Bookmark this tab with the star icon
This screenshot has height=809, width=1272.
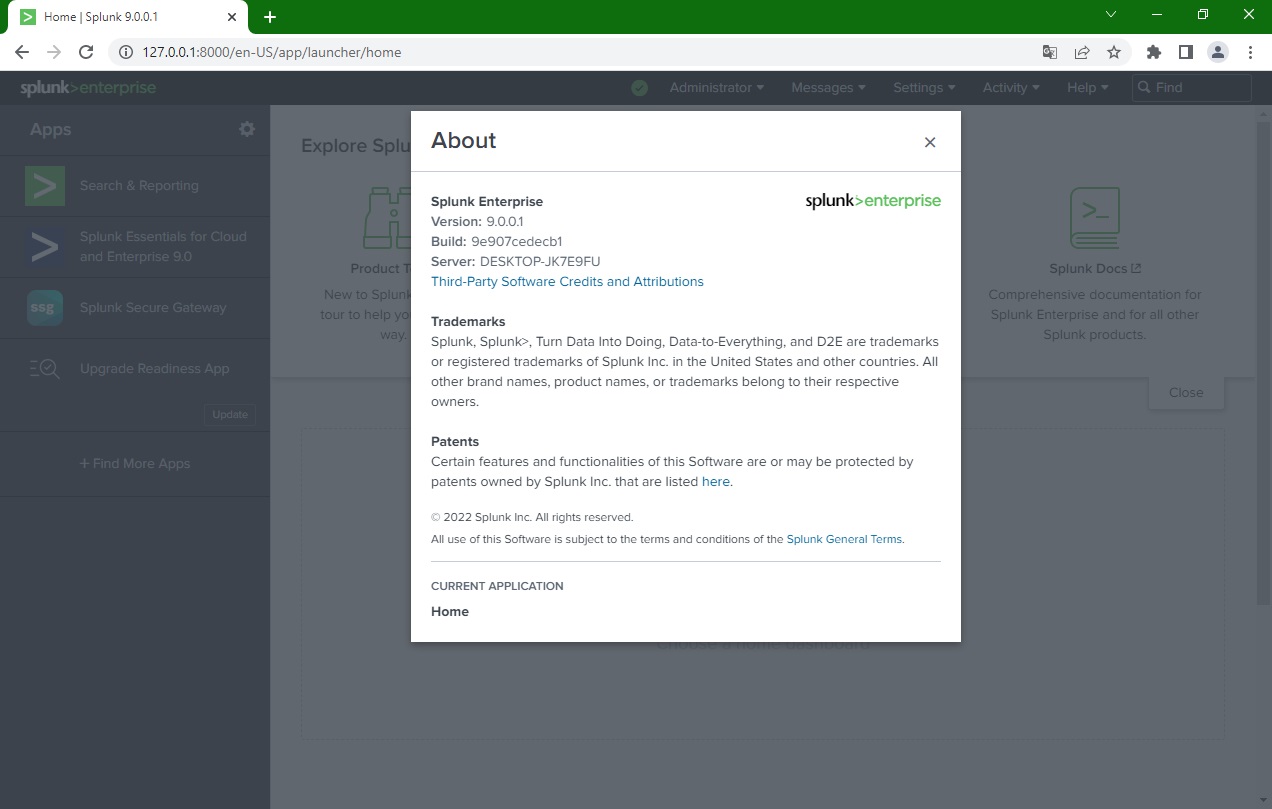coord(1113,52)
